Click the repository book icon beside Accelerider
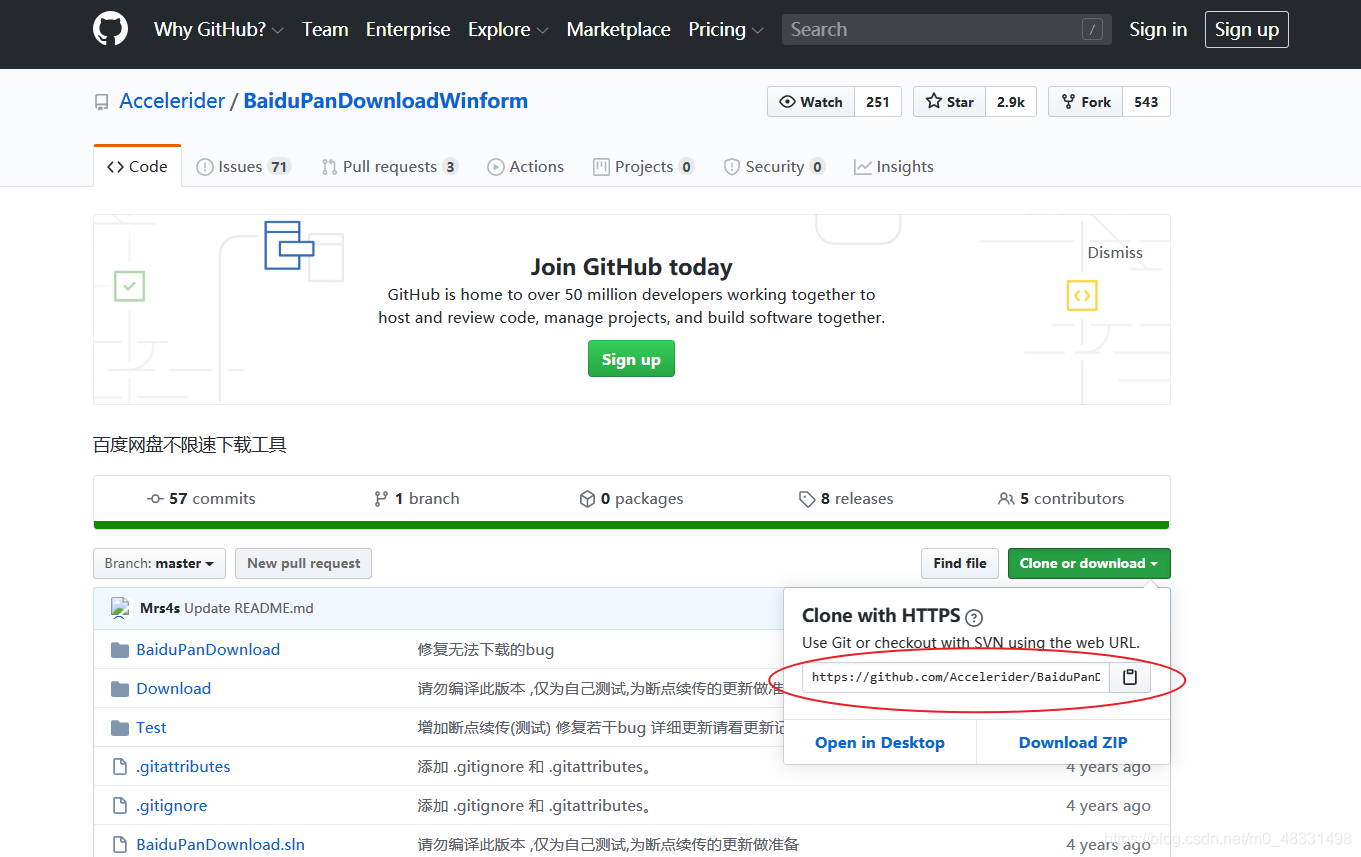This screenshot has height=857, width=1361. click(101, 102)
